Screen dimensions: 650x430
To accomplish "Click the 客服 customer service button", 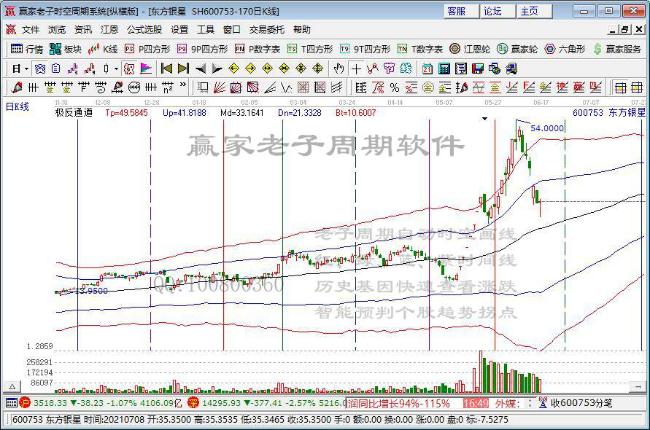I will (461, 11).
